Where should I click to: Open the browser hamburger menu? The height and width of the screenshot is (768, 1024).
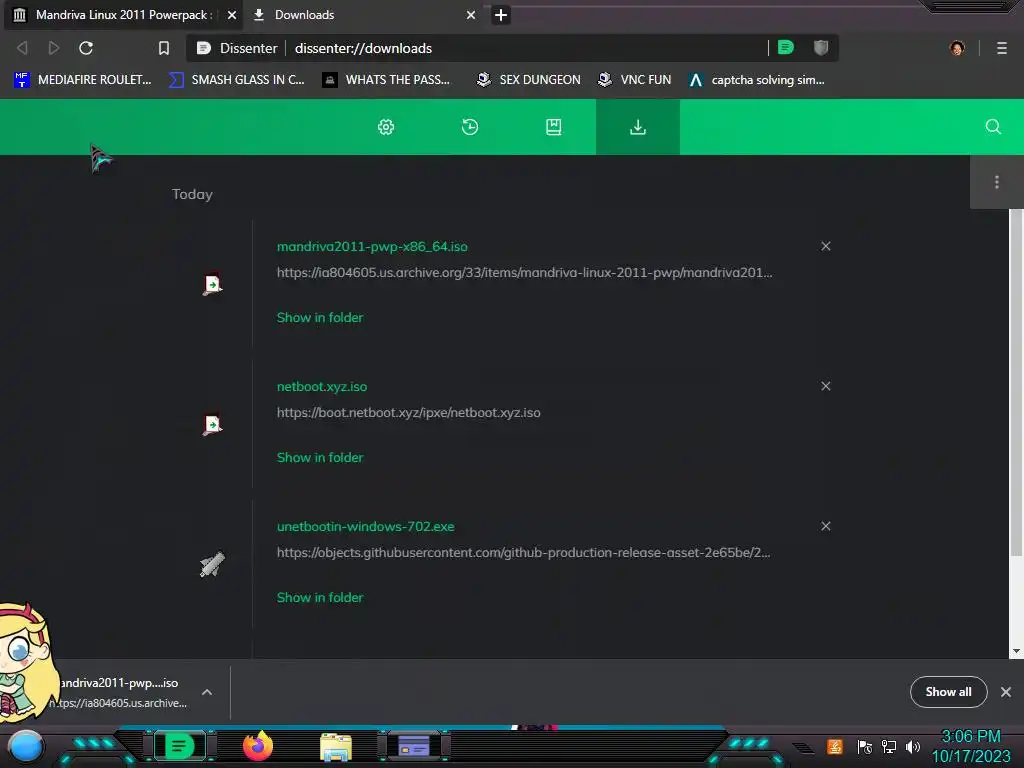point(1002,48)
